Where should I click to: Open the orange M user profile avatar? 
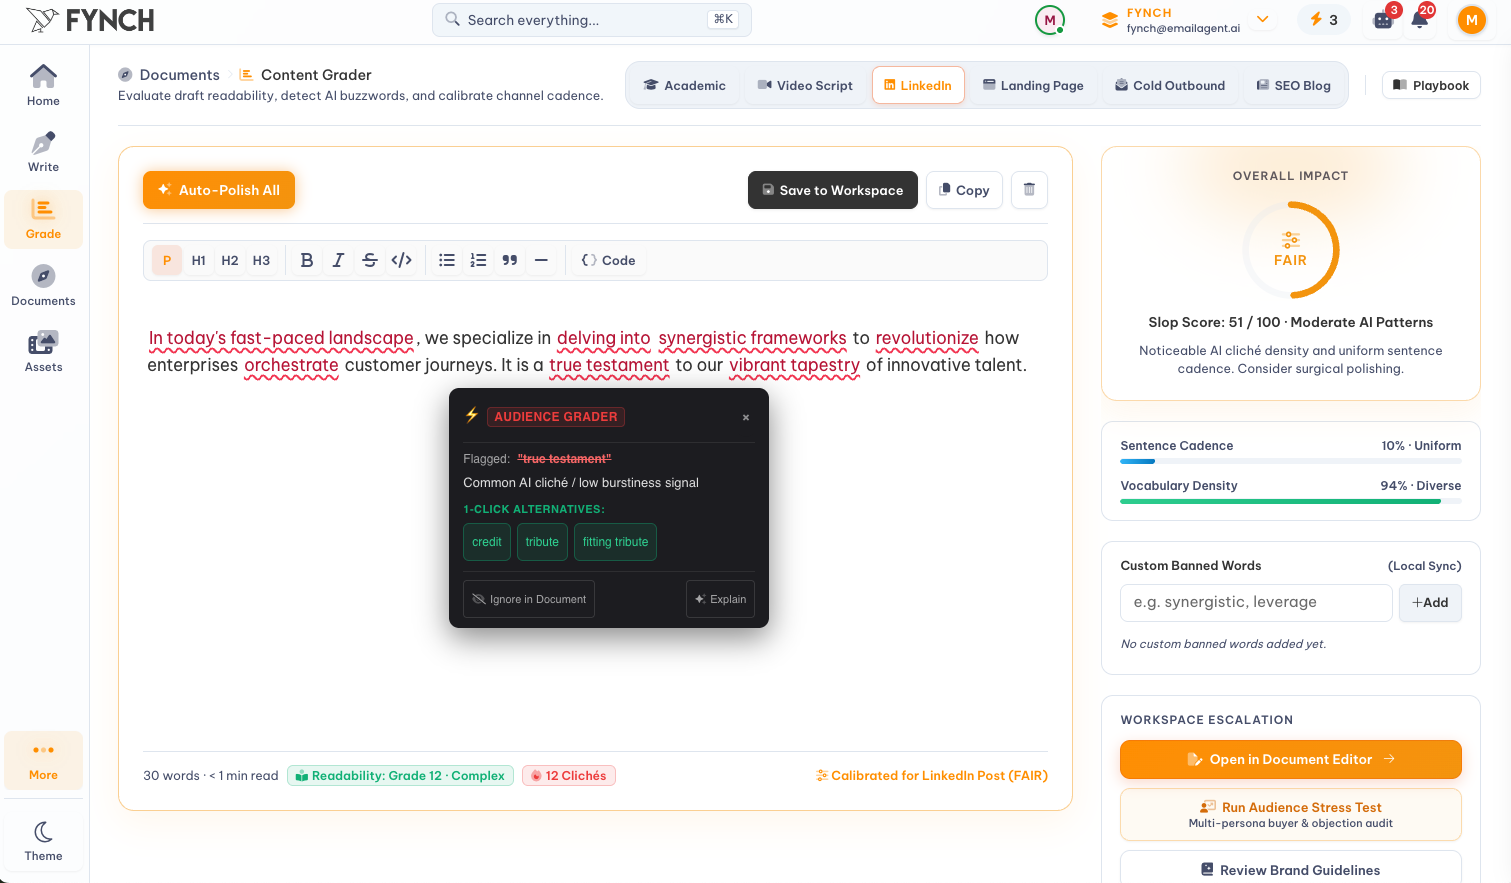pos(1471,20)
